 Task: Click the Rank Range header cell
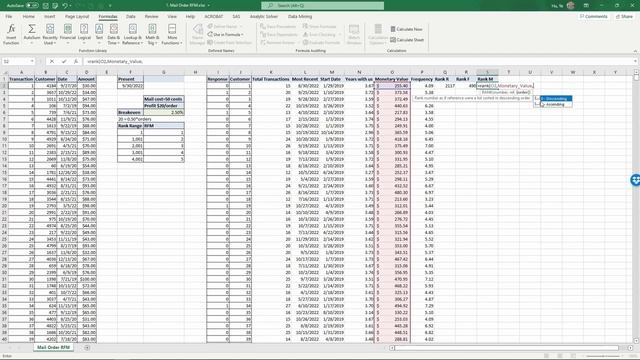tap(130, 126)
